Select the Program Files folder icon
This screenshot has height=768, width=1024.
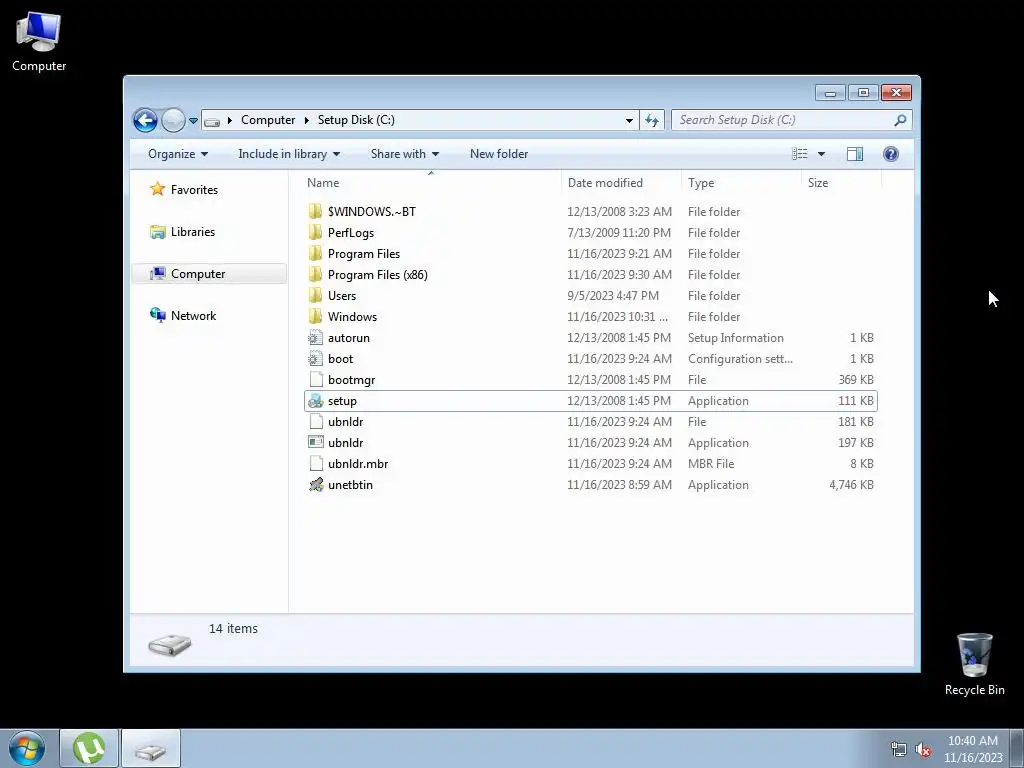[315, 253]
